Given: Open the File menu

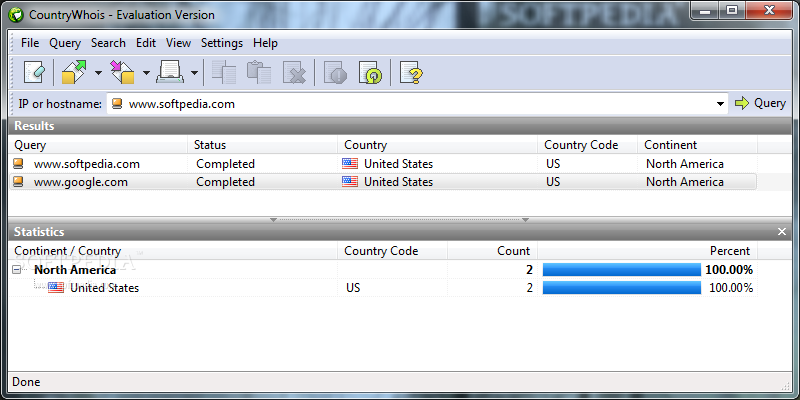Looking at the screenshot, I should click(x=30, y=43).
